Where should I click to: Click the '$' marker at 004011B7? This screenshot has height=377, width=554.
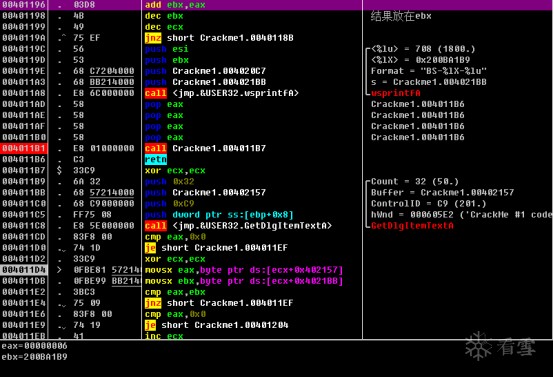[x=59, y=171]
